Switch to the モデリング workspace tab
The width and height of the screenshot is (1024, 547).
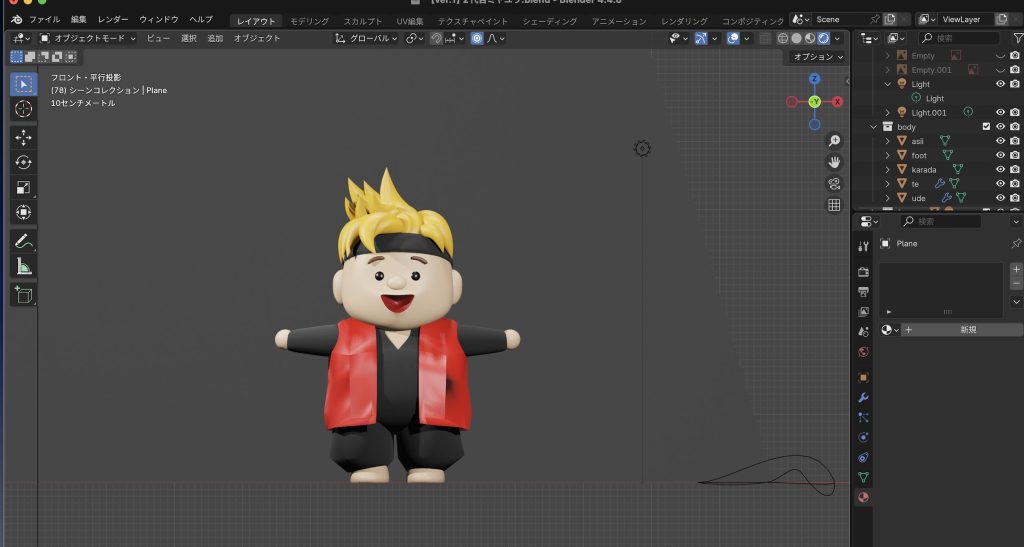click(x=309, y=21)
